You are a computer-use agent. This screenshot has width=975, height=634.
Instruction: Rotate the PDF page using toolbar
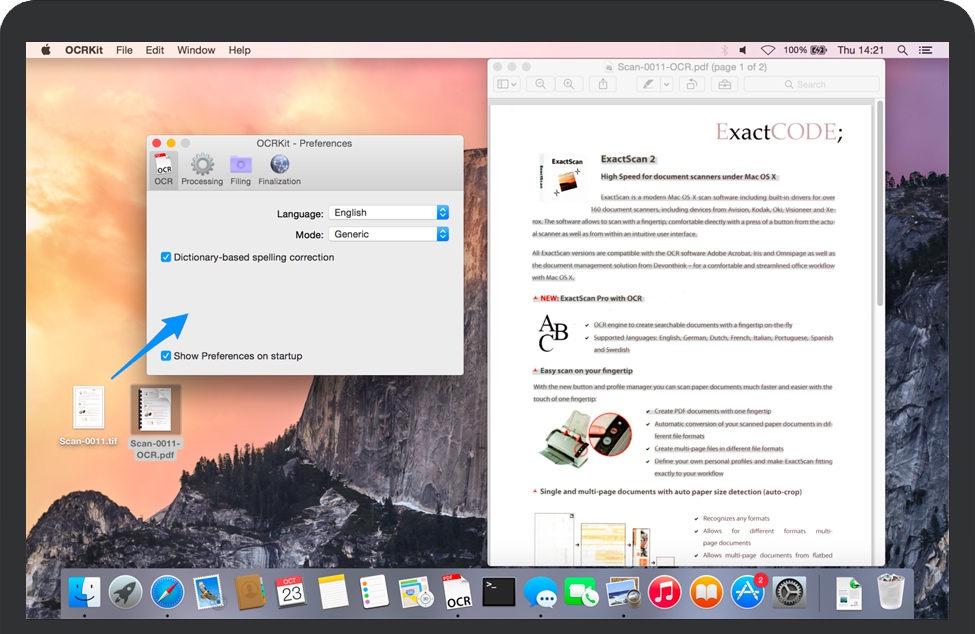coord(690,85)
